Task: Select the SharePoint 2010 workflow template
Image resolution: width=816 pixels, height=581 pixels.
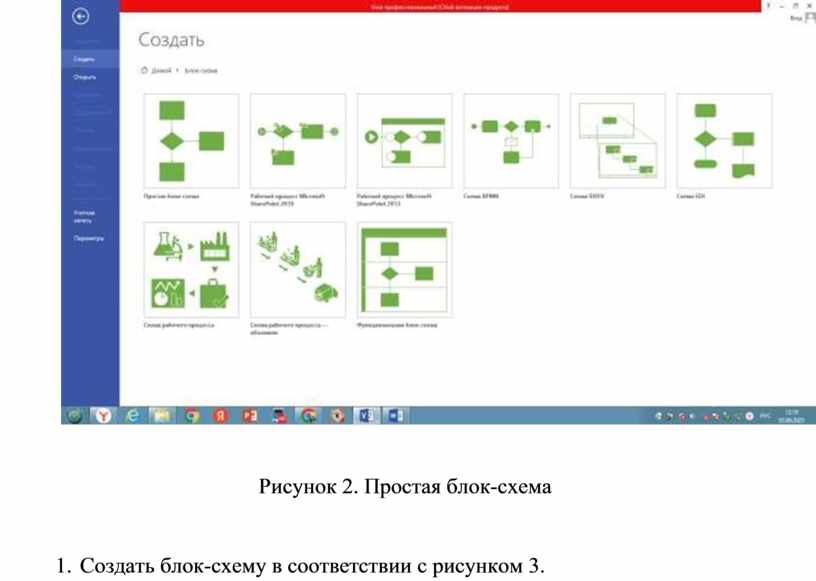Action: coord(297,141)
